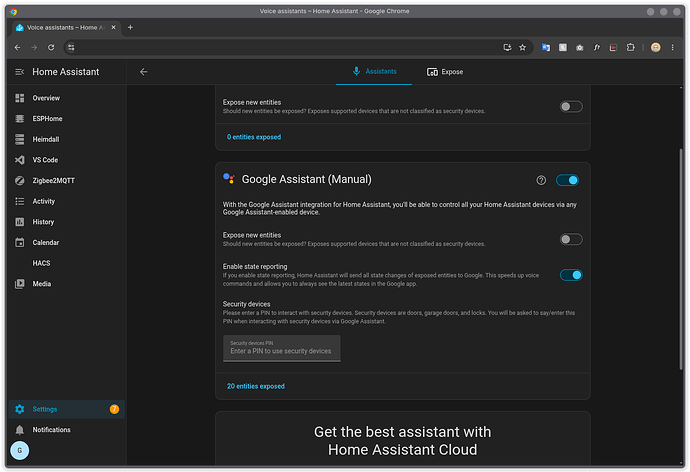Collapse the Home Assistant sidebar menu icon
The height and width of the screenshot is (472, 690).
20,72
